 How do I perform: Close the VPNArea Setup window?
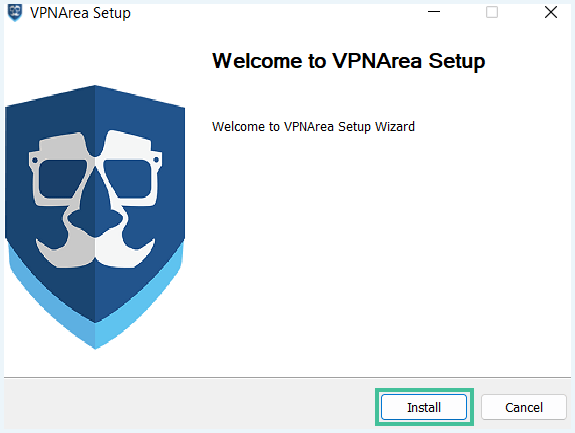(x=551, y=12)
